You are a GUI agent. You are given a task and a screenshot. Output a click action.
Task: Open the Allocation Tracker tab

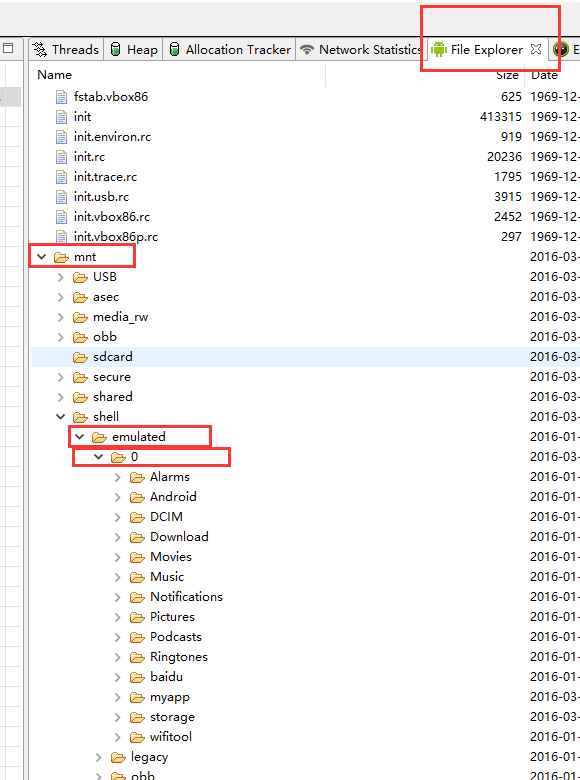(x=229, y=49)
